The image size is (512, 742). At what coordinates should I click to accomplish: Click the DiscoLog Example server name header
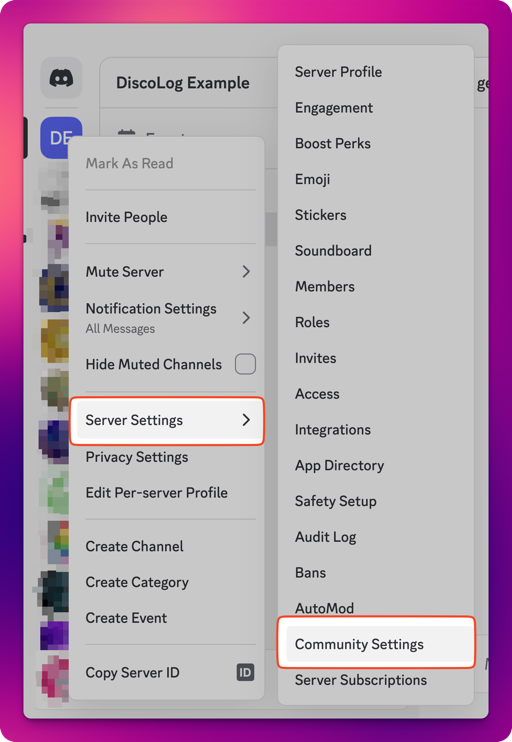pyautogui.click(x=183, y=83)
